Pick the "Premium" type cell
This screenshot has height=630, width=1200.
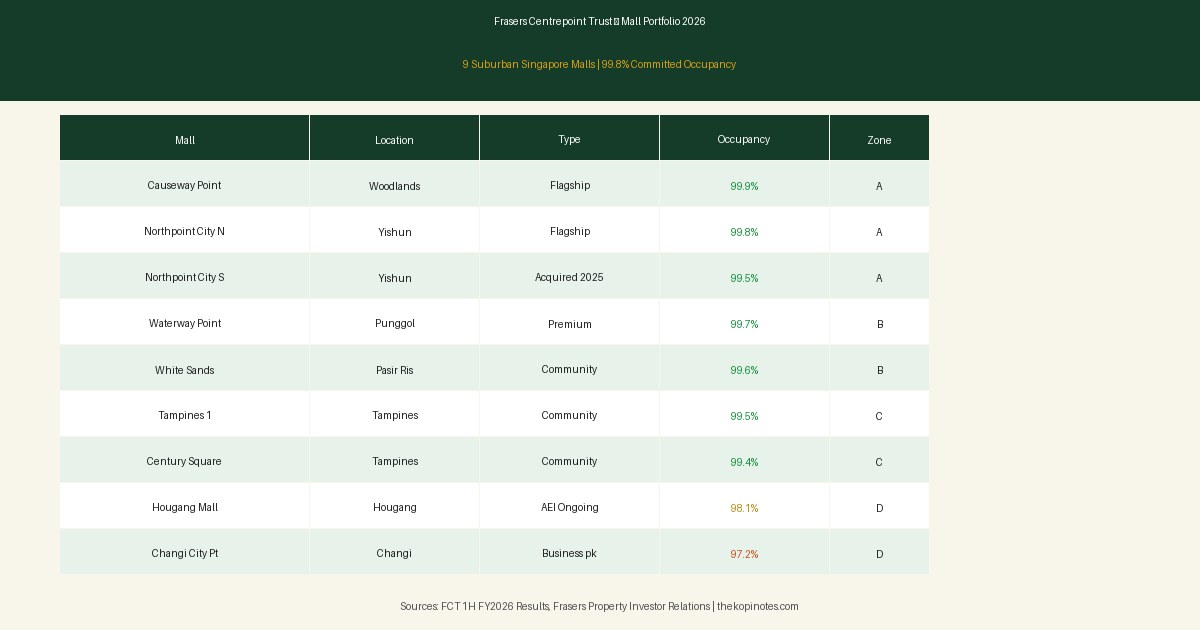(570, 324)
